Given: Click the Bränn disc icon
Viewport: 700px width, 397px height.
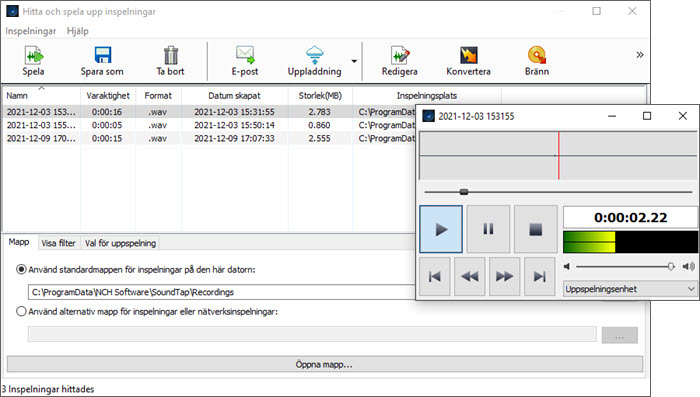Looking at the screenshot, I should 537,55.
